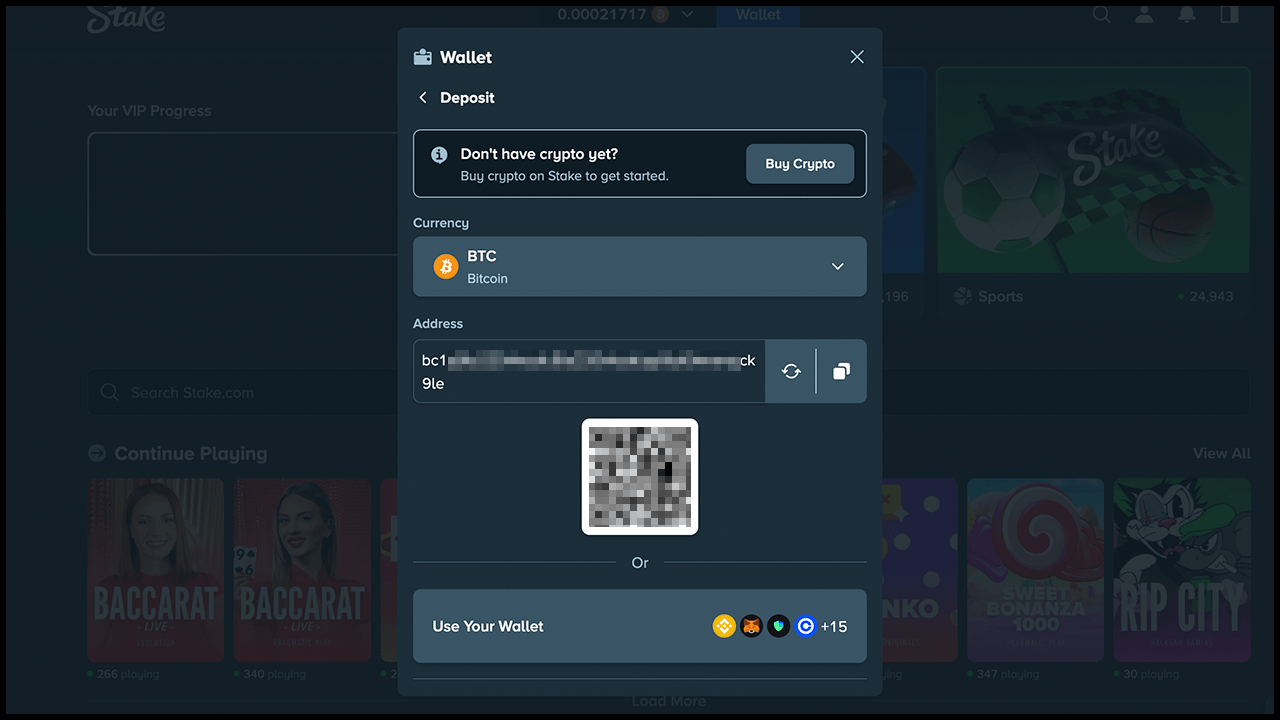Show the +15 more wallets
The image size is (1280, 720).
click(x=834, y=626)
